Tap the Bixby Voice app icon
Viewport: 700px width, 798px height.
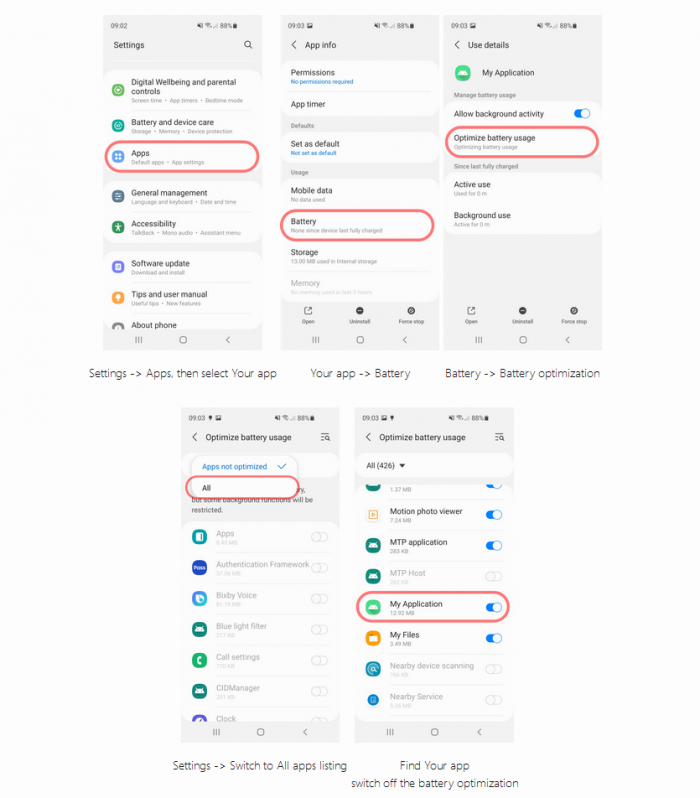click(200, 598)
